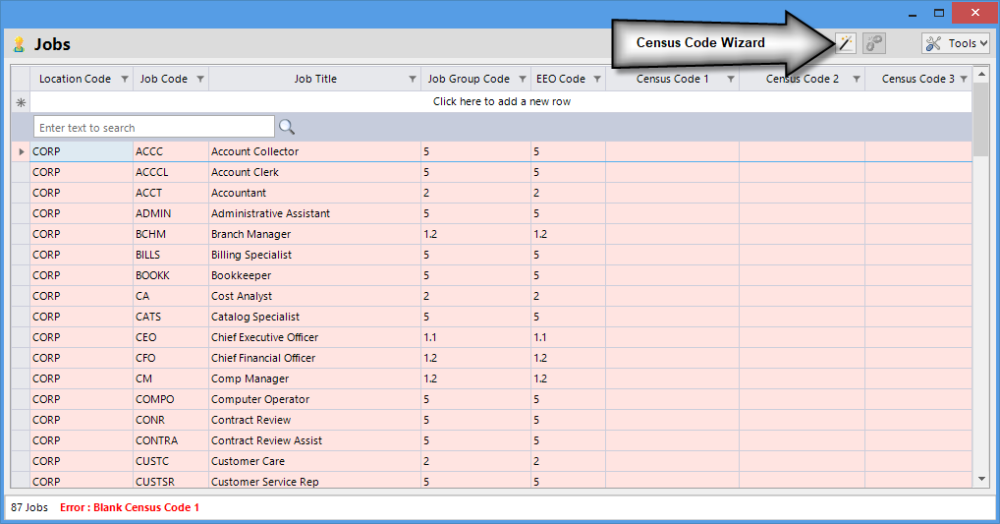Open the Census Code 2 column filter

point(857,79)
